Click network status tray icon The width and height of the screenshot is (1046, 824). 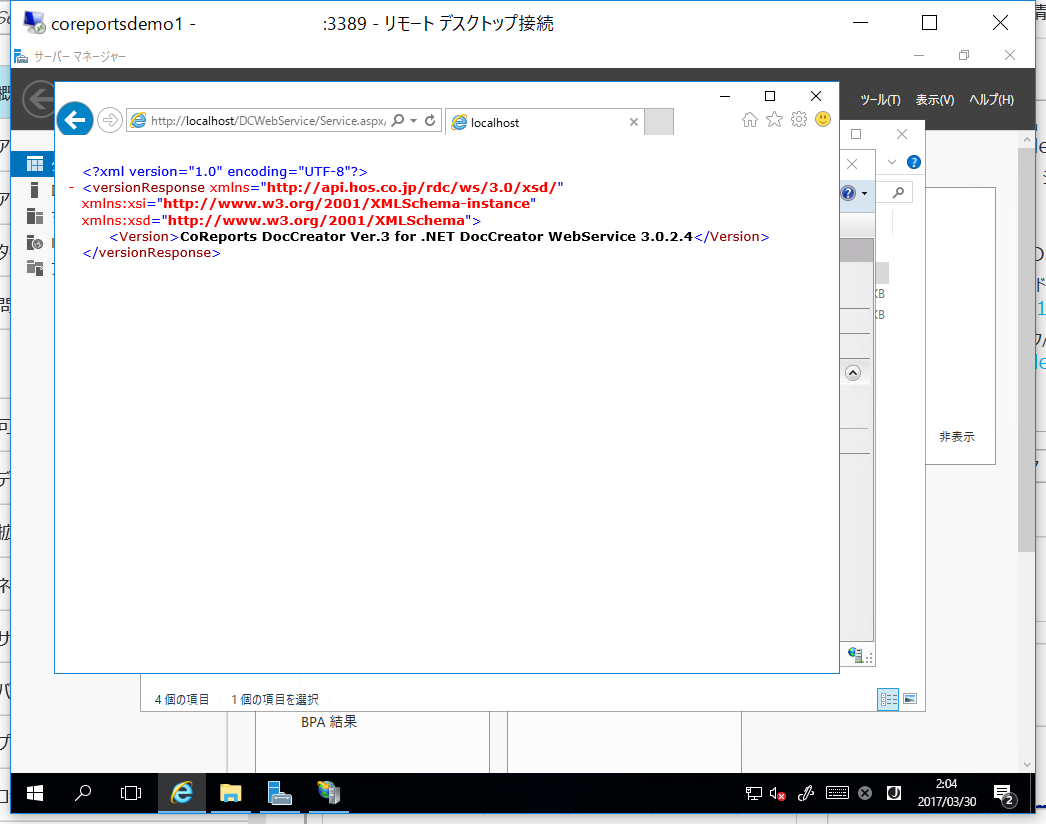753,793
